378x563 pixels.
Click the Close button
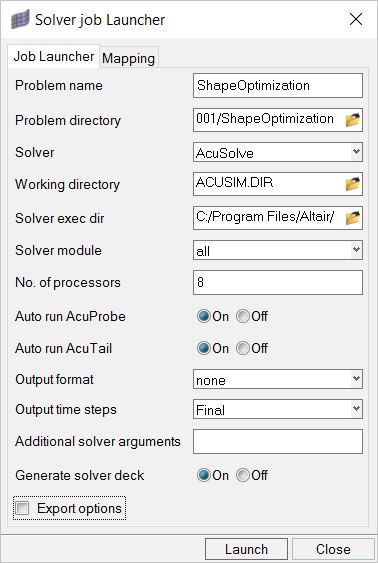coord(333,549)
